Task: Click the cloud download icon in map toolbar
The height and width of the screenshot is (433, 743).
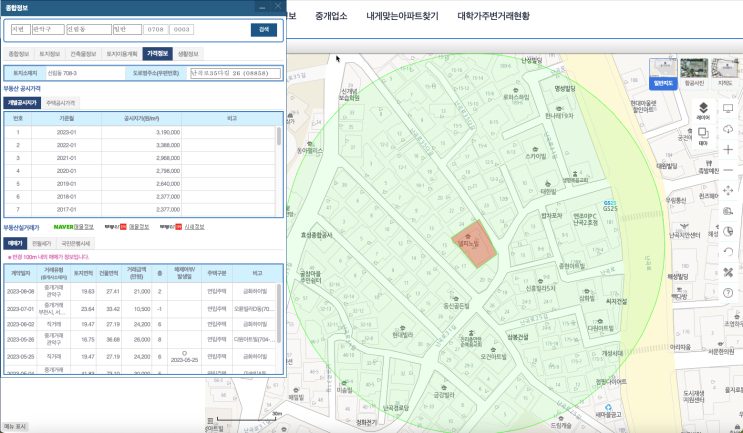Action: point(728,129)
